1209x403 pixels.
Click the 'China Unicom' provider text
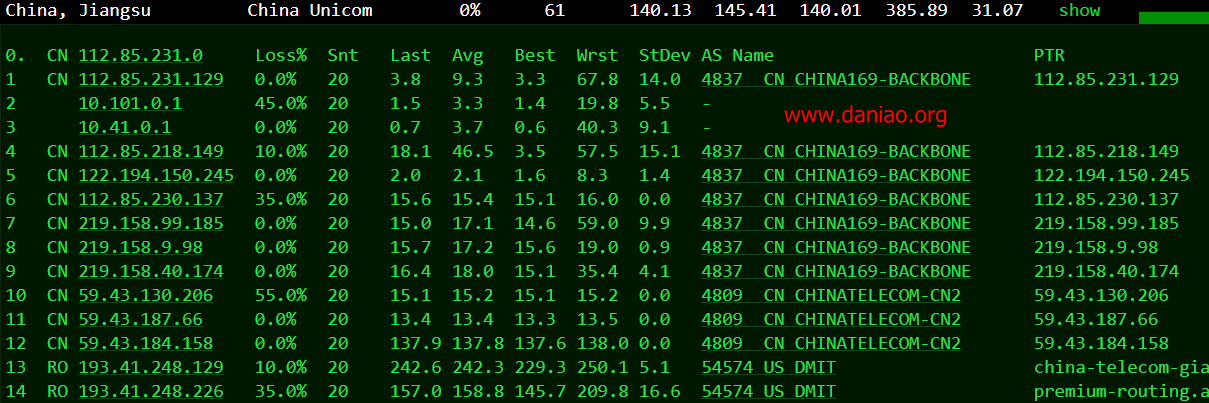pos(310,10)
